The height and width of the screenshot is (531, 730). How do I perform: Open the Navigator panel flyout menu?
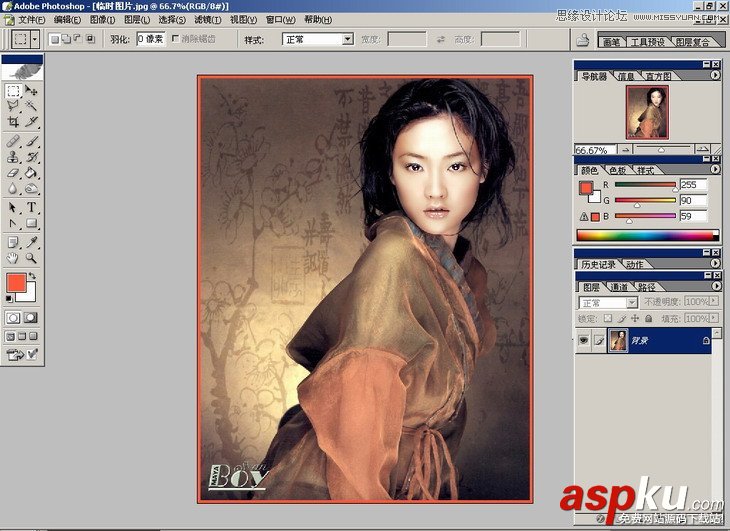point(715,75)
